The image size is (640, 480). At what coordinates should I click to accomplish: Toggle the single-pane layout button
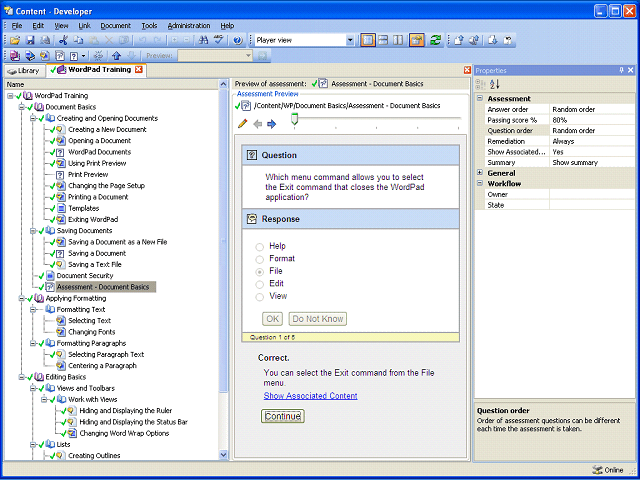pos(368,40)
